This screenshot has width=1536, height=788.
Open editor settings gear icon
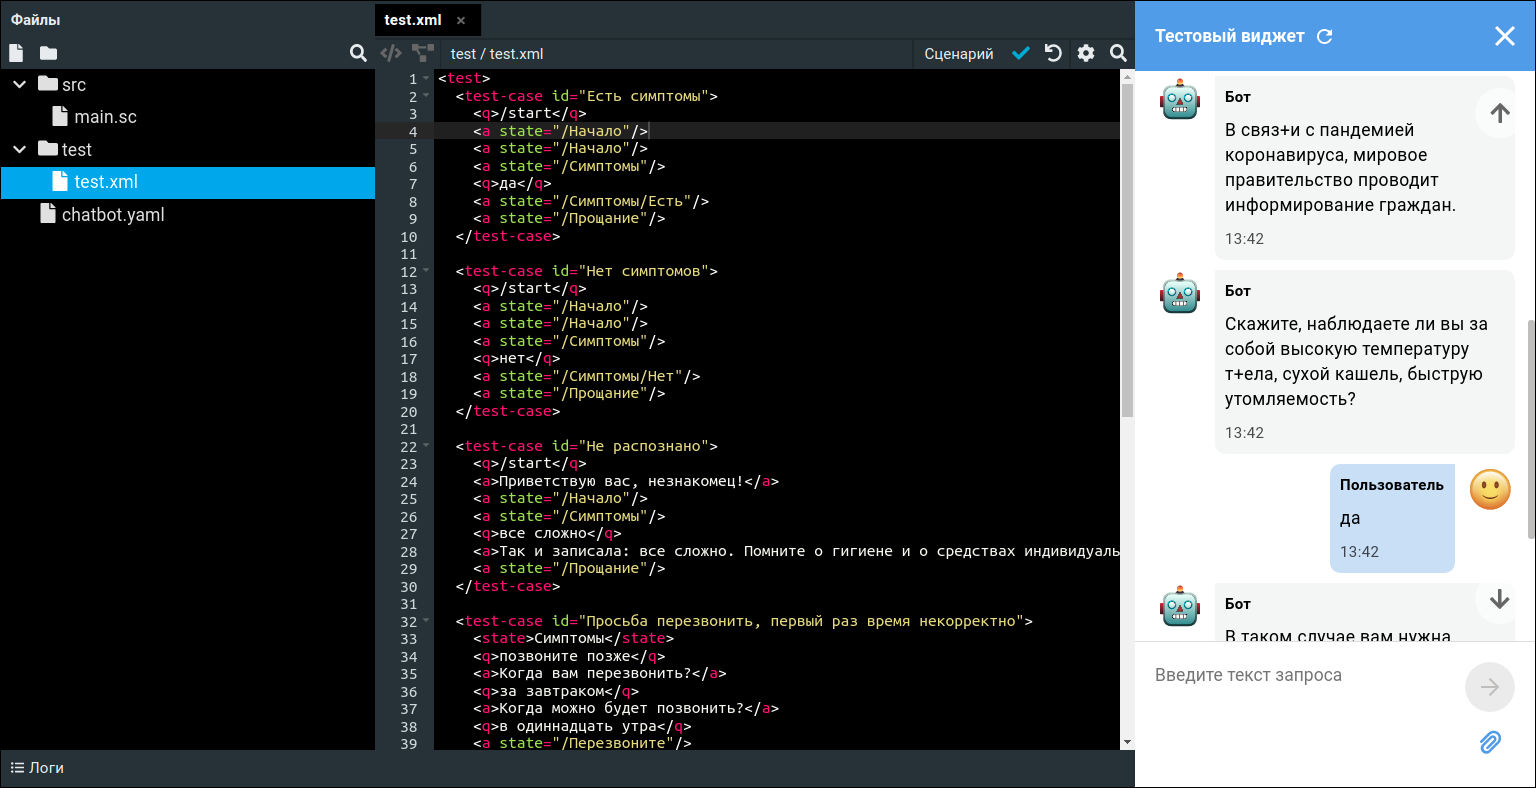tap(1086, 53)
